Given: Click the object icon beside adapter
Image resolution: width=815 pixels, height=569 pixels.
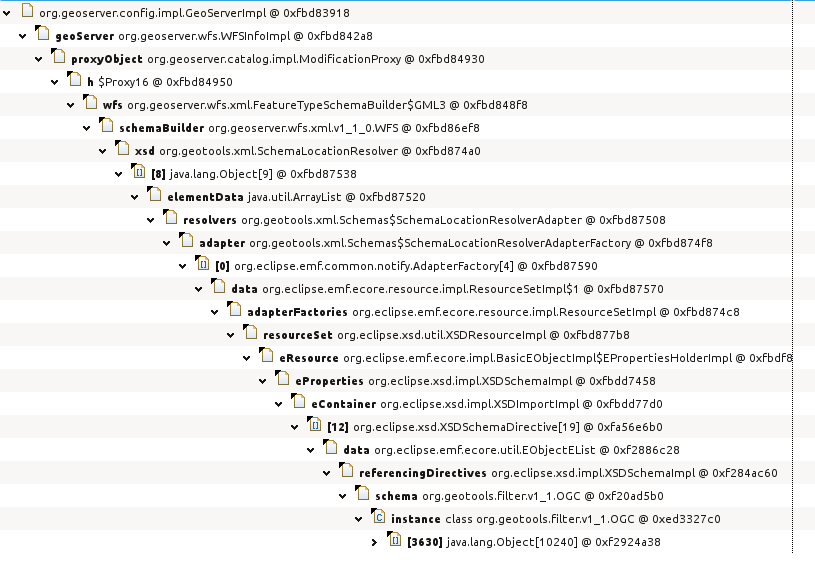Looking at the screenshot, I should click(187, 240).
